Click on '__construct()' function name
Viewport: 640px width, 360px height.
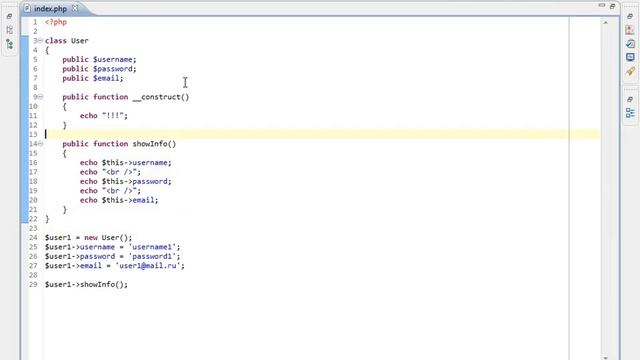161,97
